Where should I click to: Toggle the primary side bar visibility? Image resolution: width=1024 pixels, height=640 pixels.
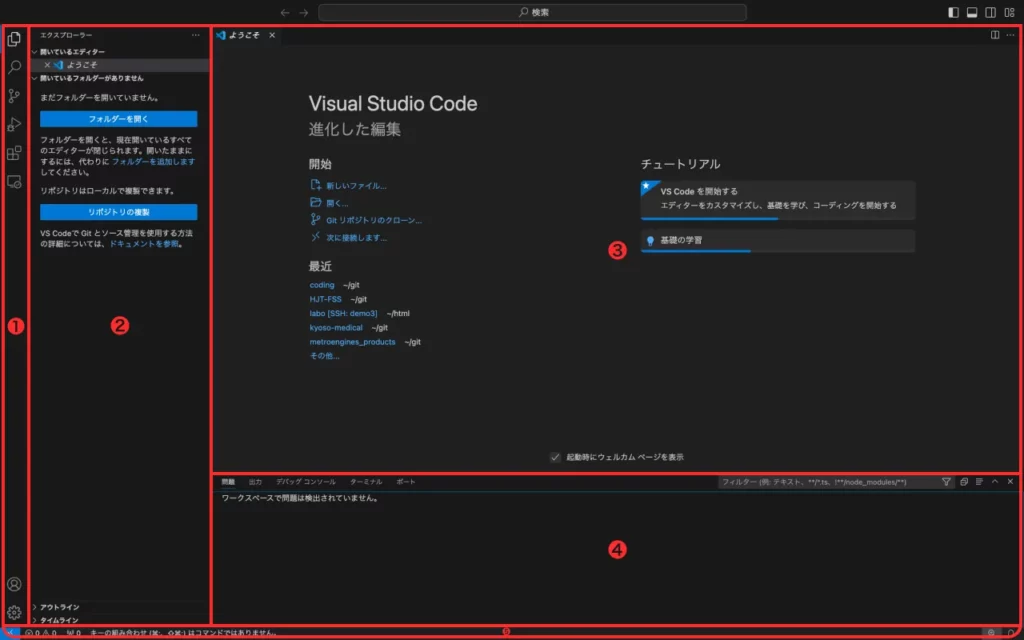click(x=953, y=12)
